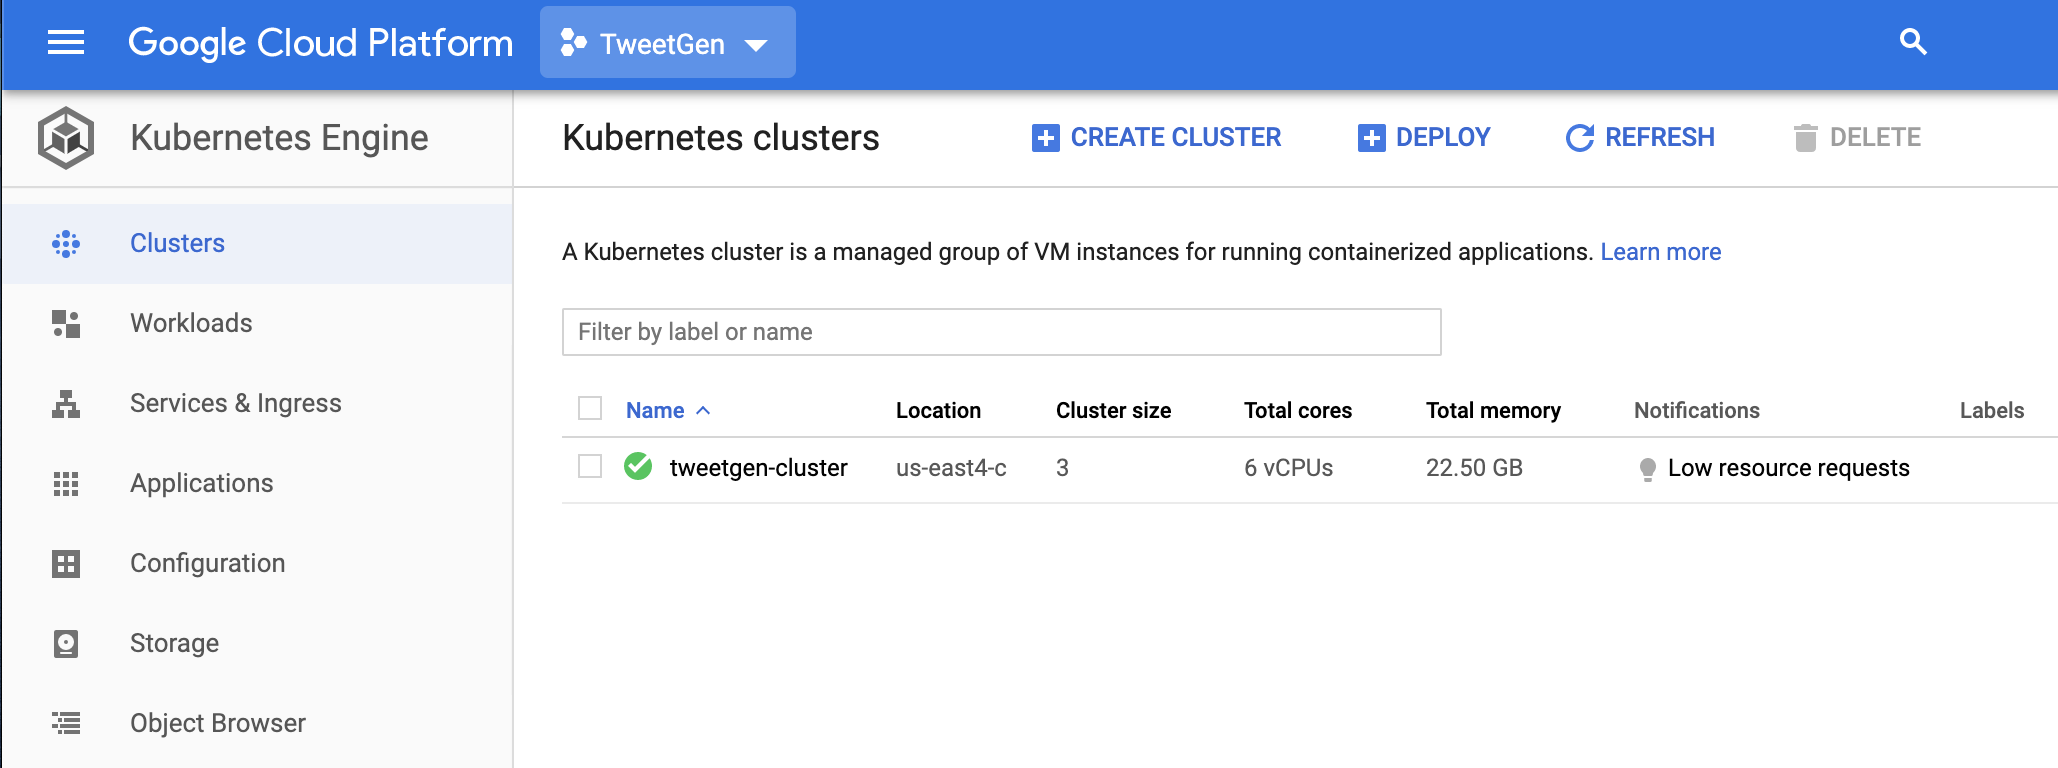
Task: Open the tweetgen-cluster details link
Action: pyautogui.click(x=758, y=467)
